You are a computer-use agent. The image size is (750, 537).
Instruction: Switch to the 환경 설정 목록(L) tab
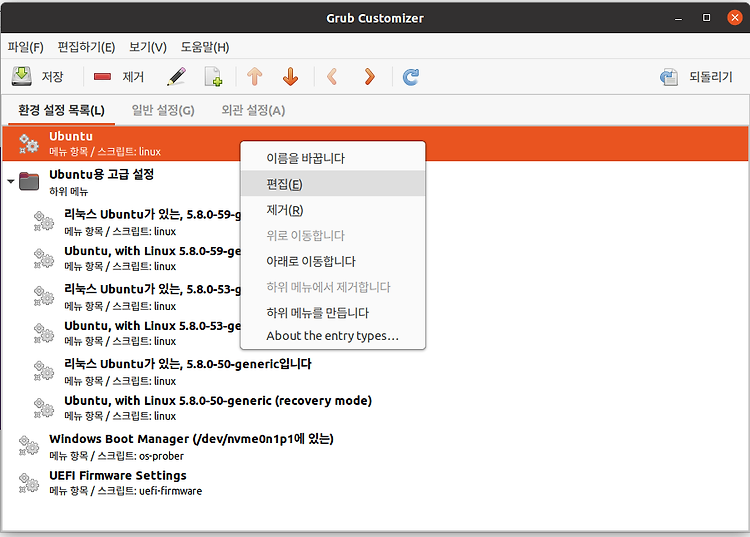[x=61, y=110]
